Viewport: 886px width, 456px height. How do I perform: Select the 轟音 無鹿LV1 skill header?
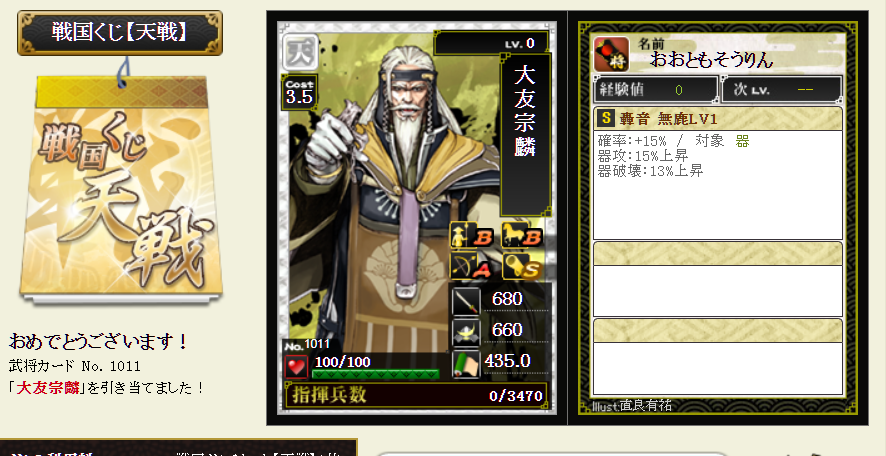pos(718,119)
